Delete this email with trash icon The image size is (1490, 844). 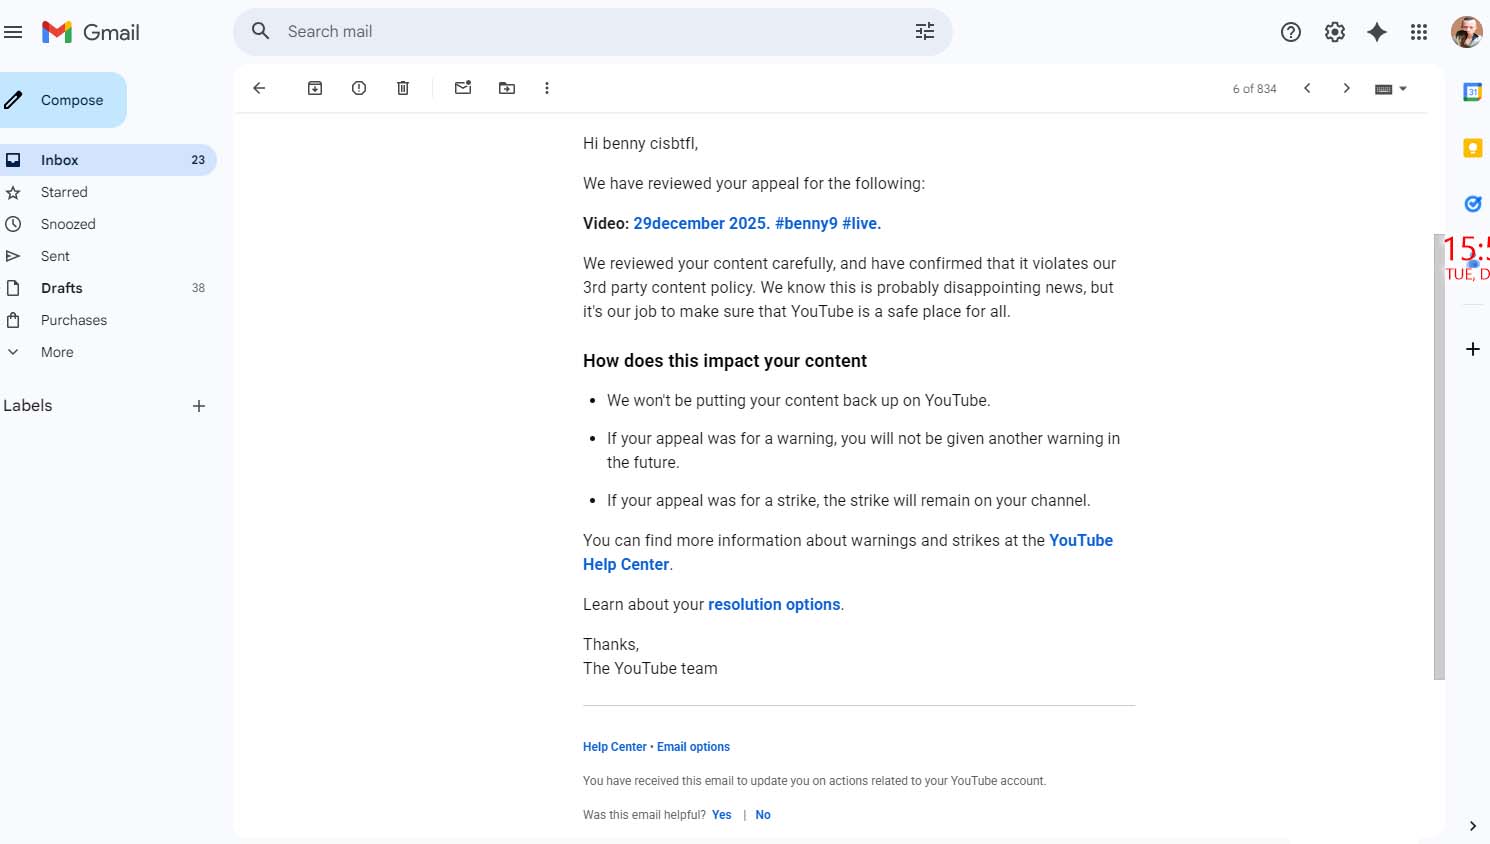403,88
